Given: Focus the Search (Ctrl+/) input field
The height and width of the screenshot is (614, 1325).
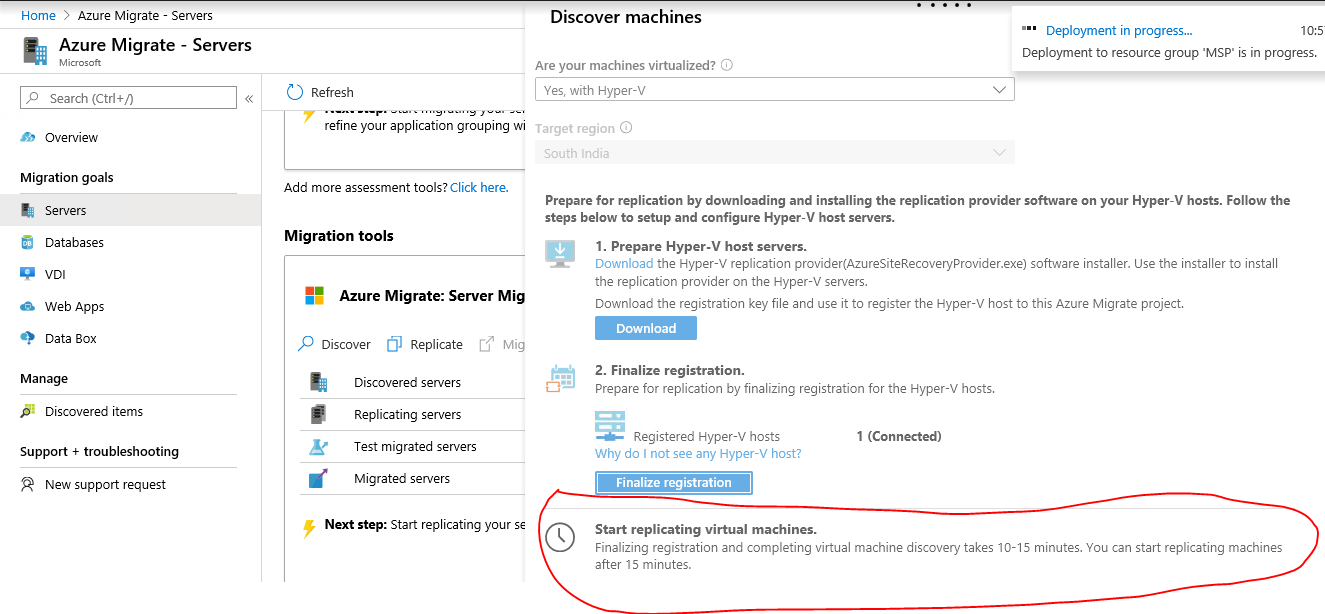Looking at the screenshot, I should [129, 98].
